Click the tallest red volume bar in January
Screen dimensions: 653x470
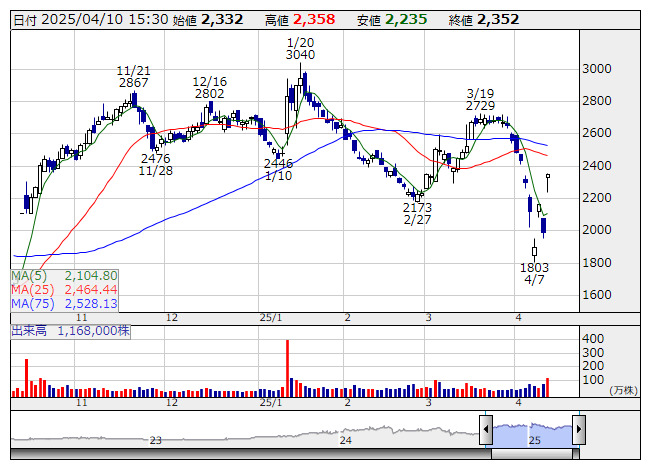click(287, 368)
